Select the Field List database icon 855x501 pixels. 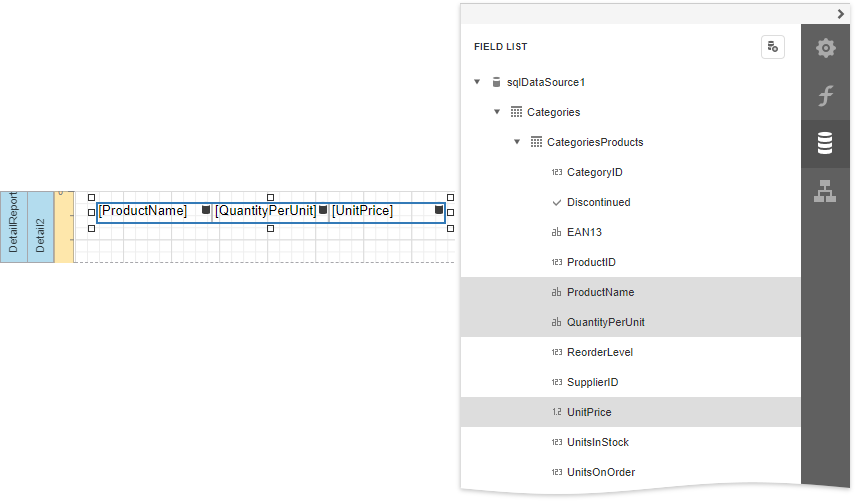pos(825,144)
